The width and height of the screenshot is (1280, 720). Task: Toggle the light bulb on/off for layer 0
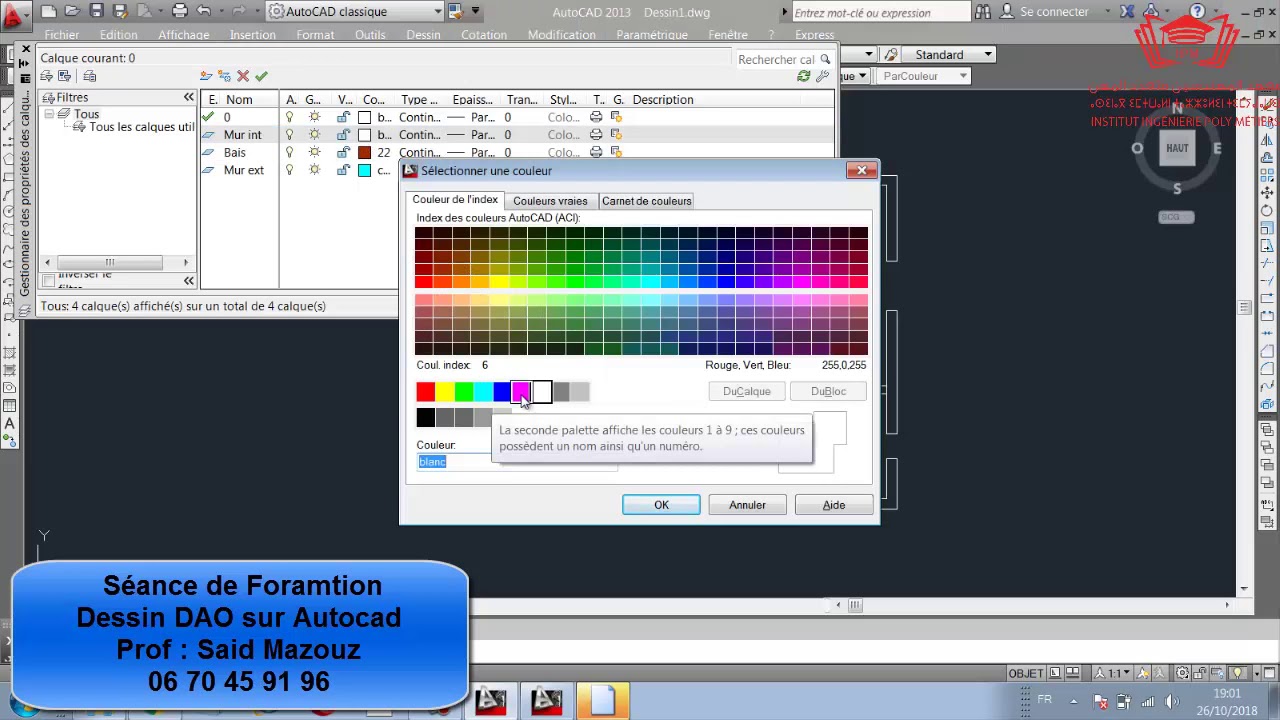[x=290, y=117]
